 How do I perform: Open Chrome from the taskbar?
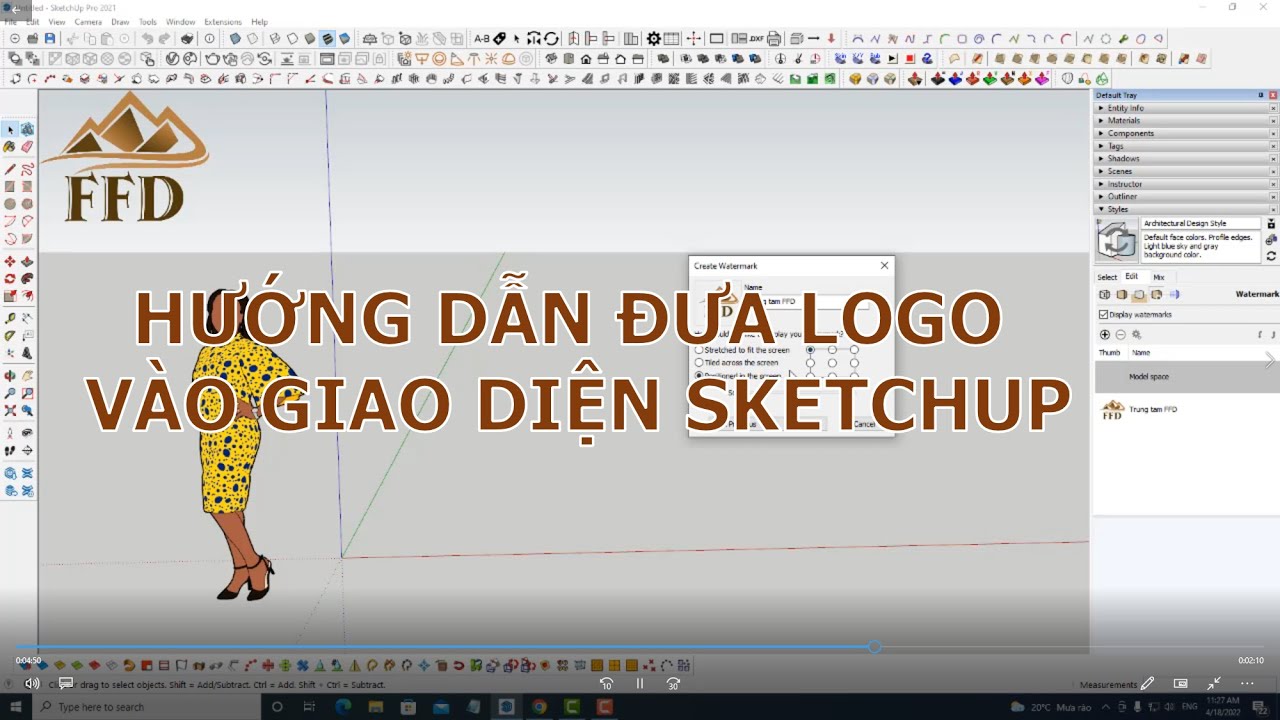pos(539,706)
